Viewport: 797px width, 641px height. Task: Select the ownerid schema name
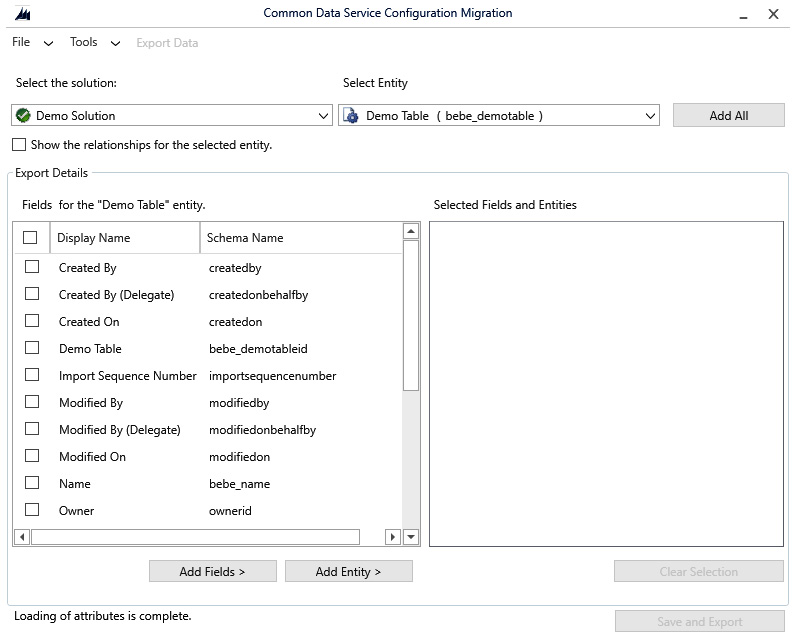coord(230,511)
